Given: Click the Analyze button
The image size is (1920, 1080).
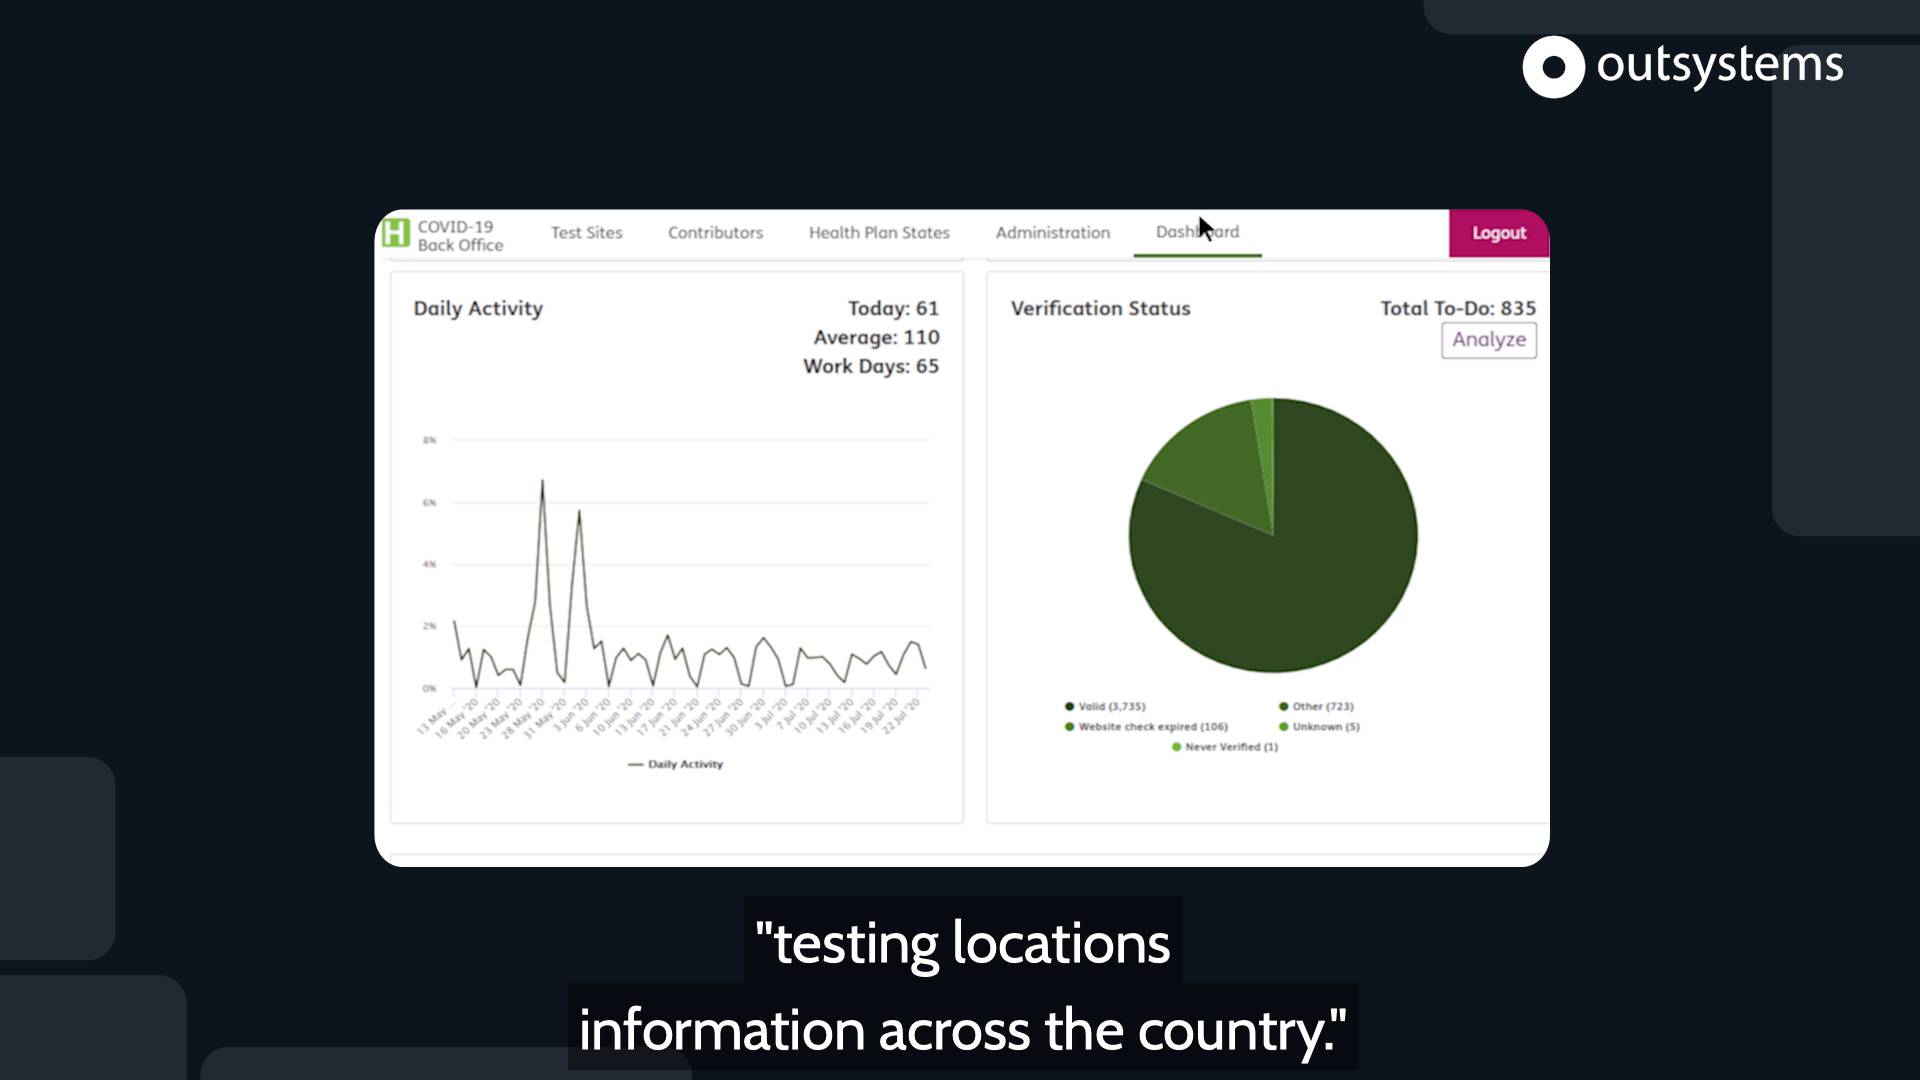Looking at the screenshot, I should tap(1489, 340).
